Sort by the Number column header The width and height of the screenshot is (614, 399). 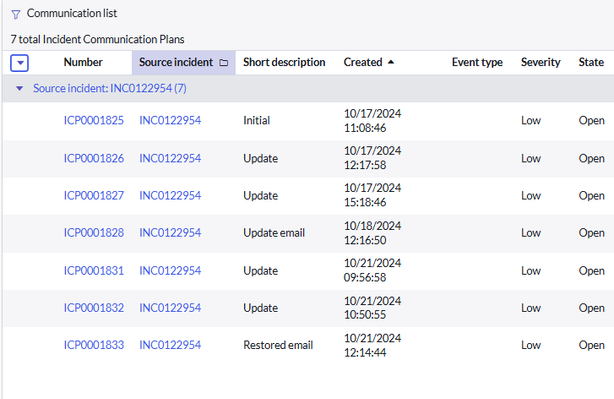click(83, 62)
